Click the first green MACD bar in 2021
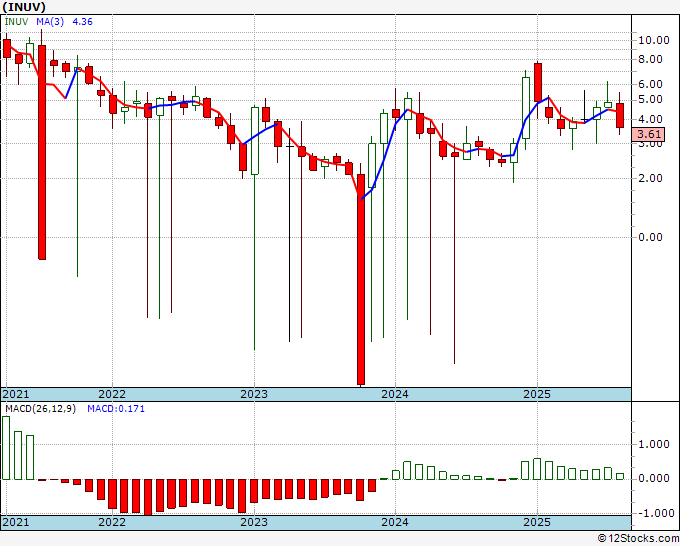The height and width of the screenshot is (546, 680). point(6,448)
